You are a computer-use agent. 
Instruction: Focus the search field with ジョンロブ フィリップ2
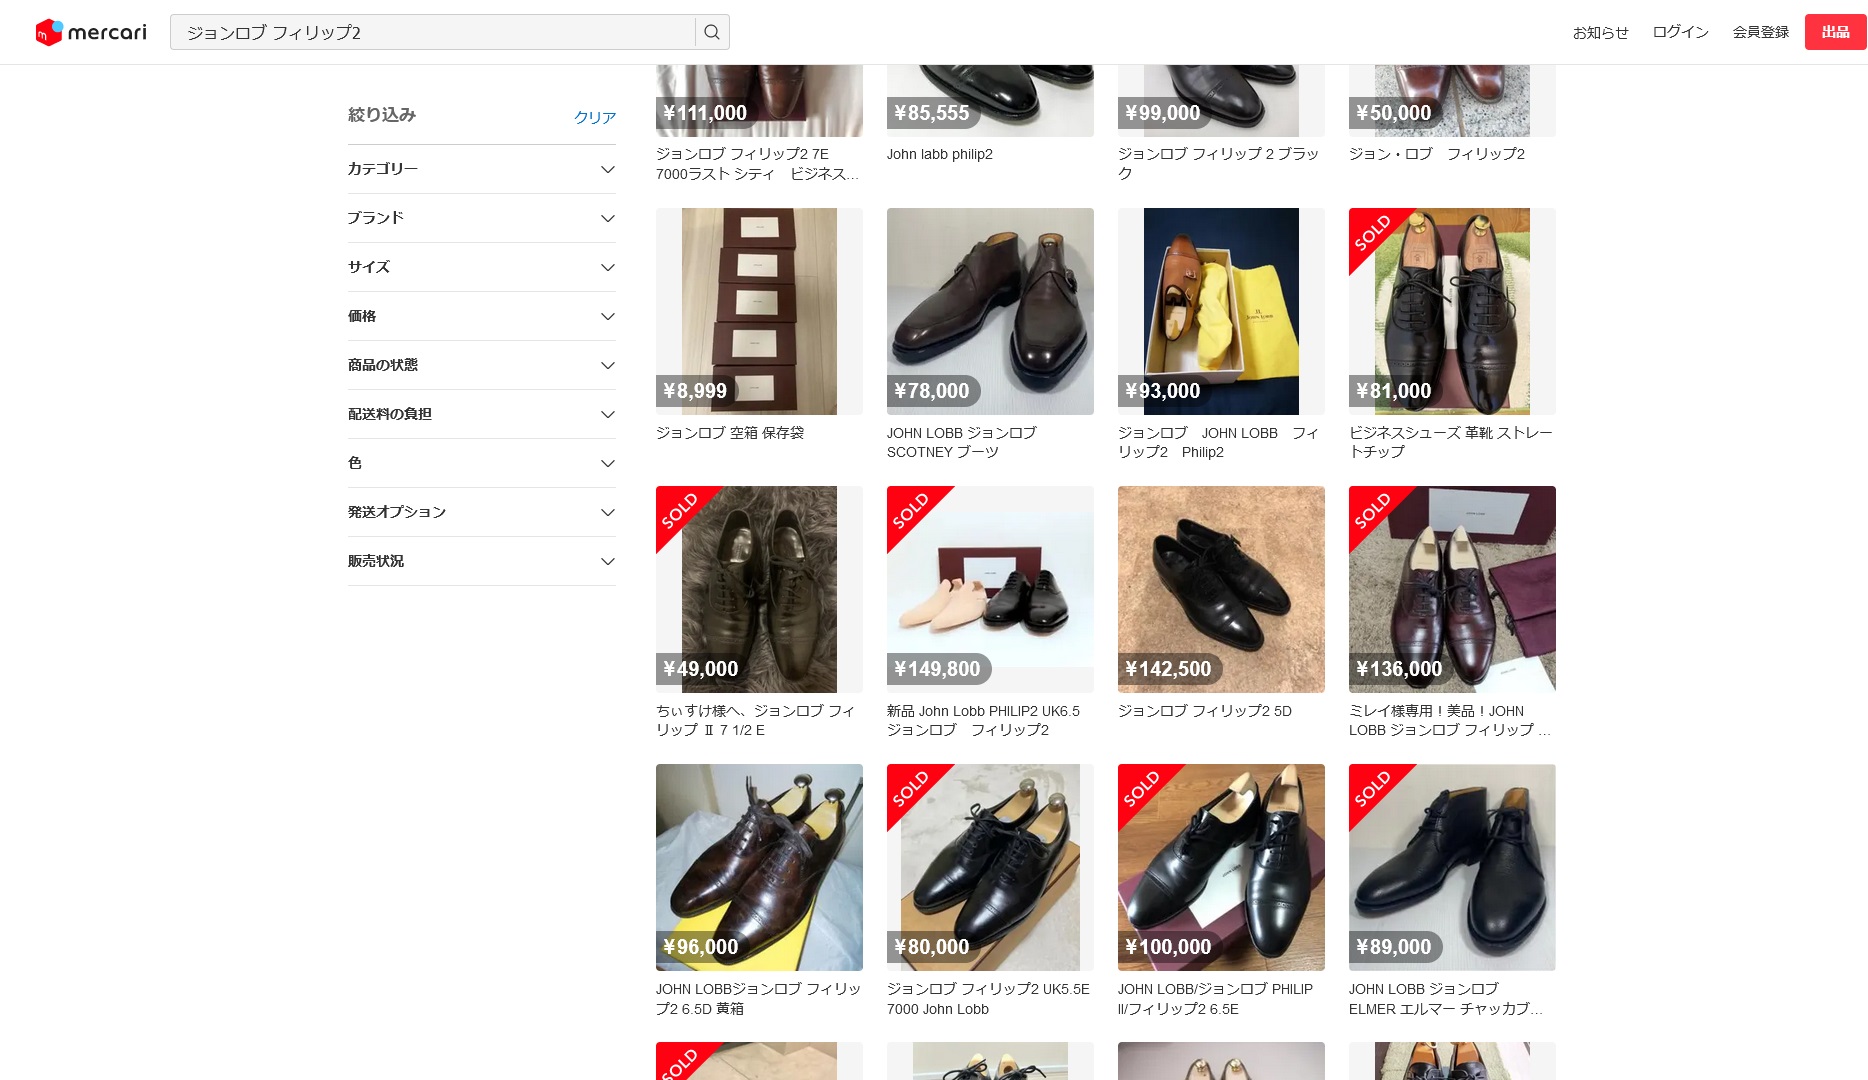click(433, 32)
